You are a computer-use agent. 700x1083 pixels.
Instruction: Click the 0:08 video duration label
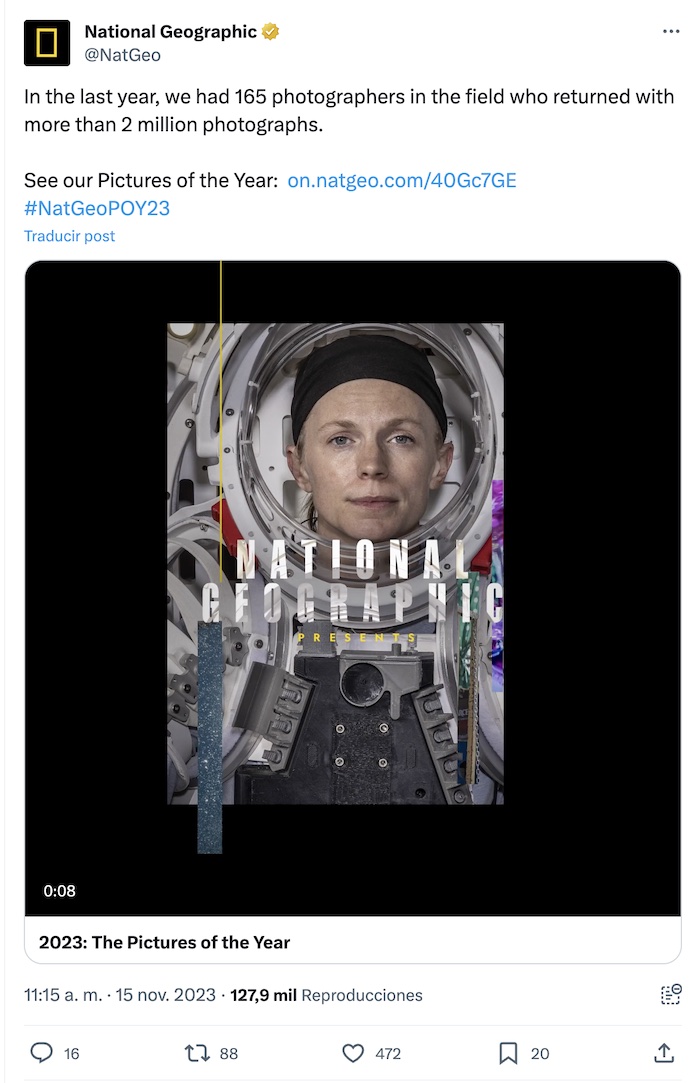pos(59,891)
